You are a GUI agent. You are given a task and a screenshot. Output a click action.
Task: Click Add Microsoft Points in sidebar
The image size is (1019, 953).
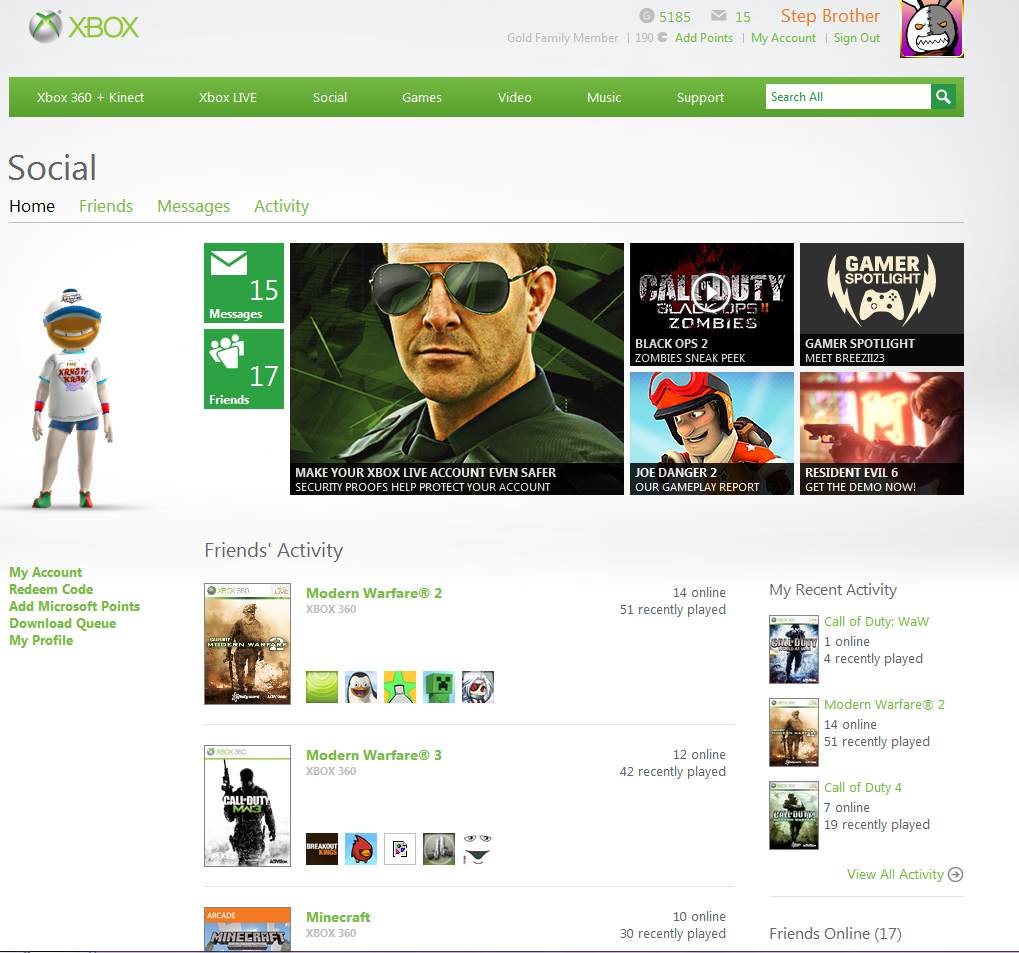pyautogui.click(x=74, y=606)
